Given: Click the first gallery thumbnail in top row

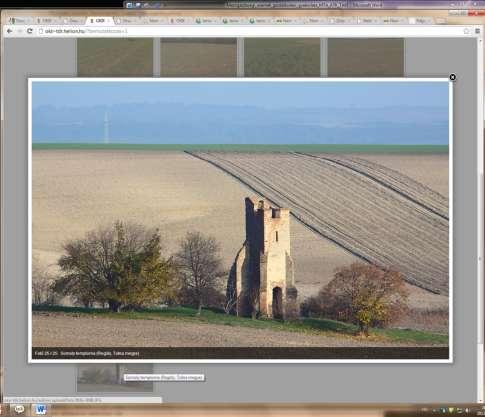Looking at the screenshot, I should (115, 57).
